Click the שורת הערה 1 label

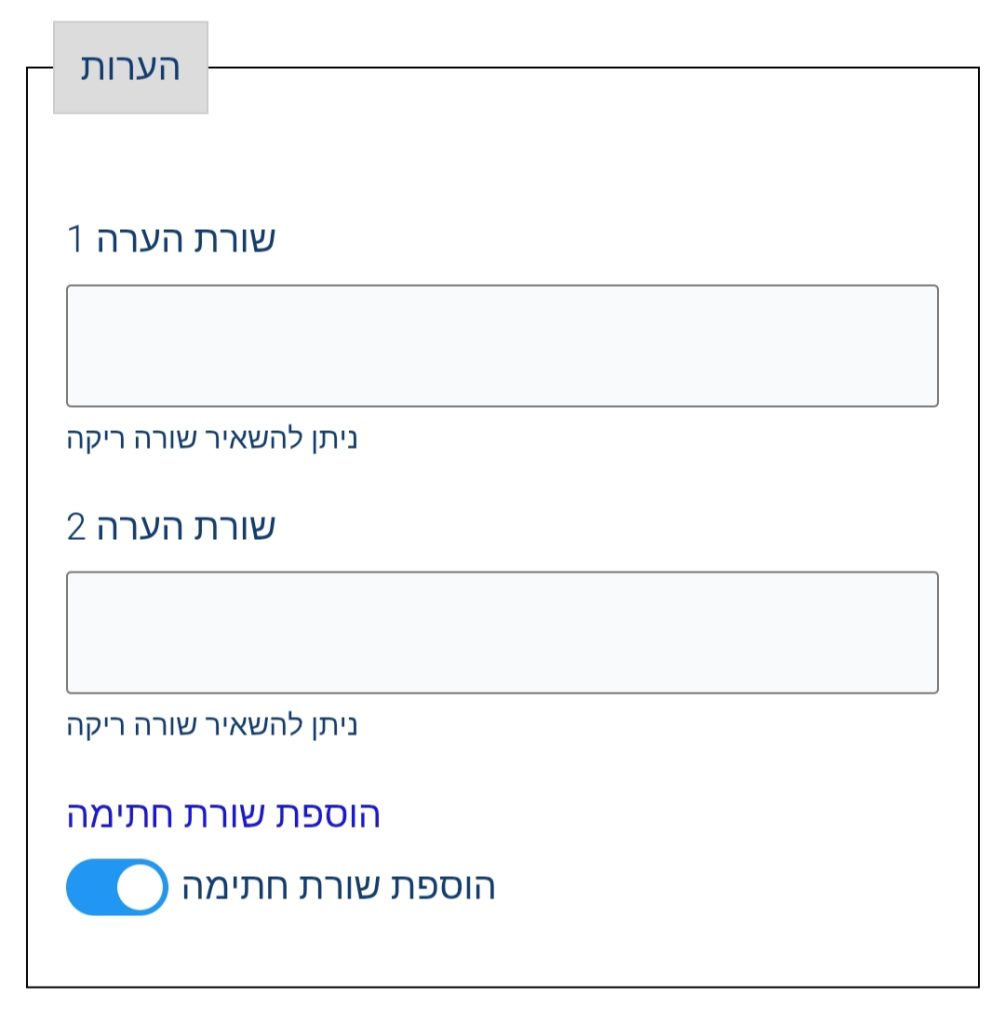[x=171, y=240]
